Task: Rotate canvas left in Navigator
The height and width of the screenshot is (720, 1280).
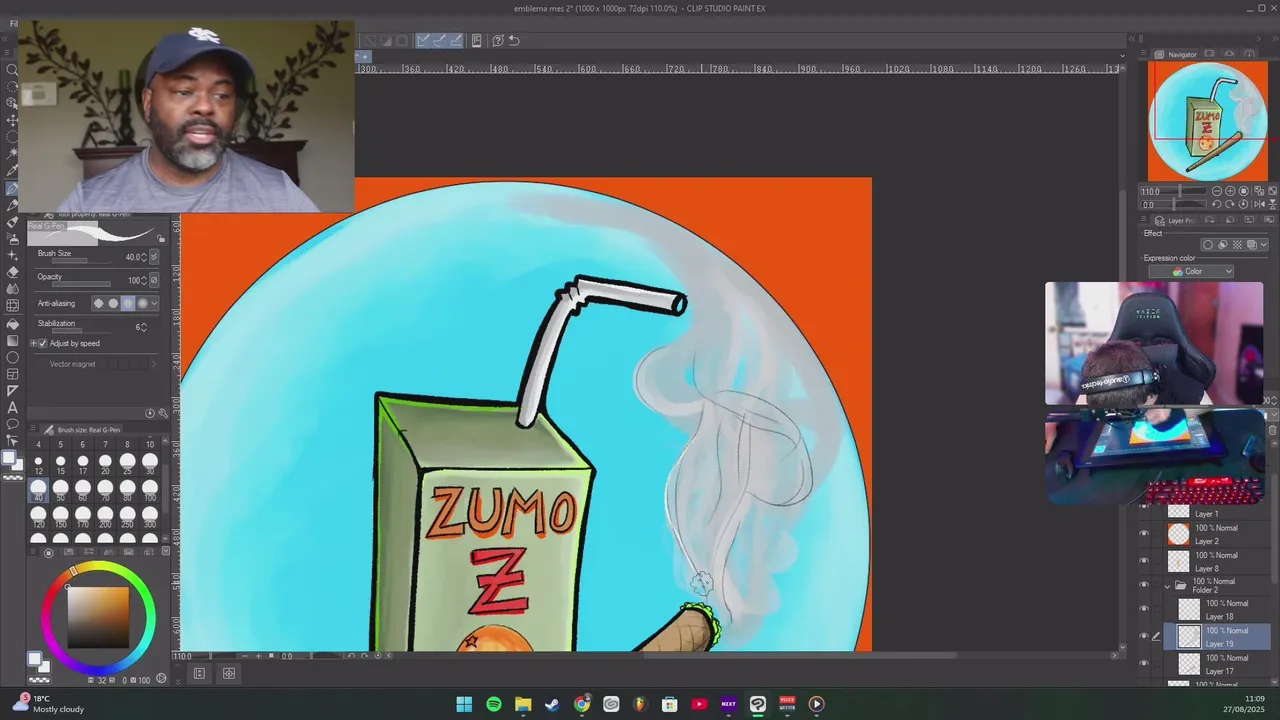Action: (x=1217, y=204)
